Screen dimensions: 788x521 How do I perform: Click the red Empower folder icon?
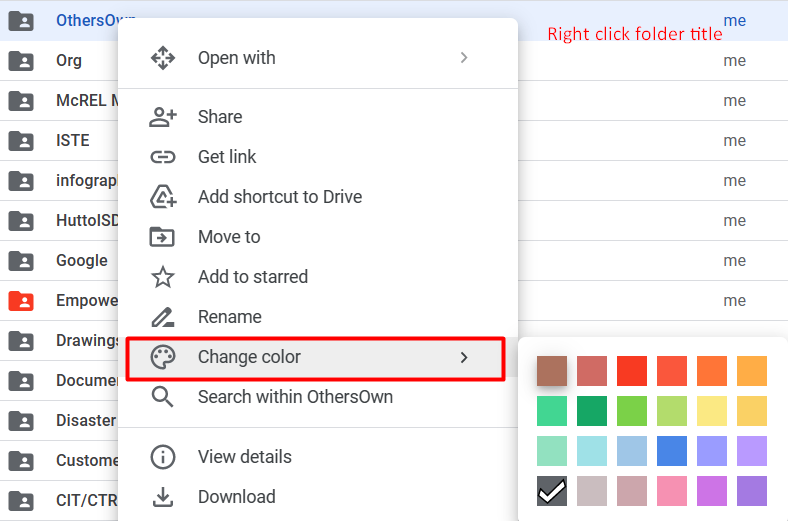21,301
